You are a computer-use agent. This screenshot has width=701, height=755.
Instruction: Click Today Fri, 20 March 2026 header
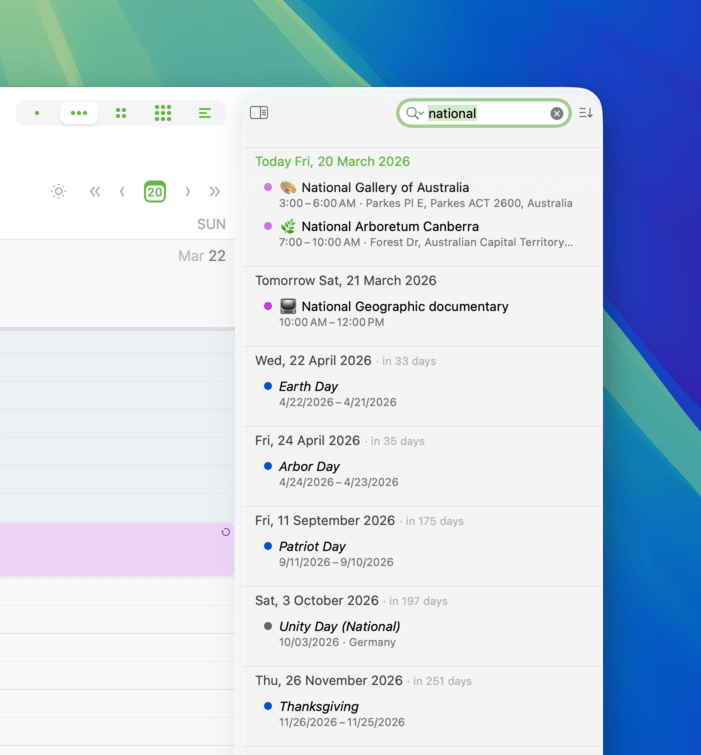pos(332,161)
